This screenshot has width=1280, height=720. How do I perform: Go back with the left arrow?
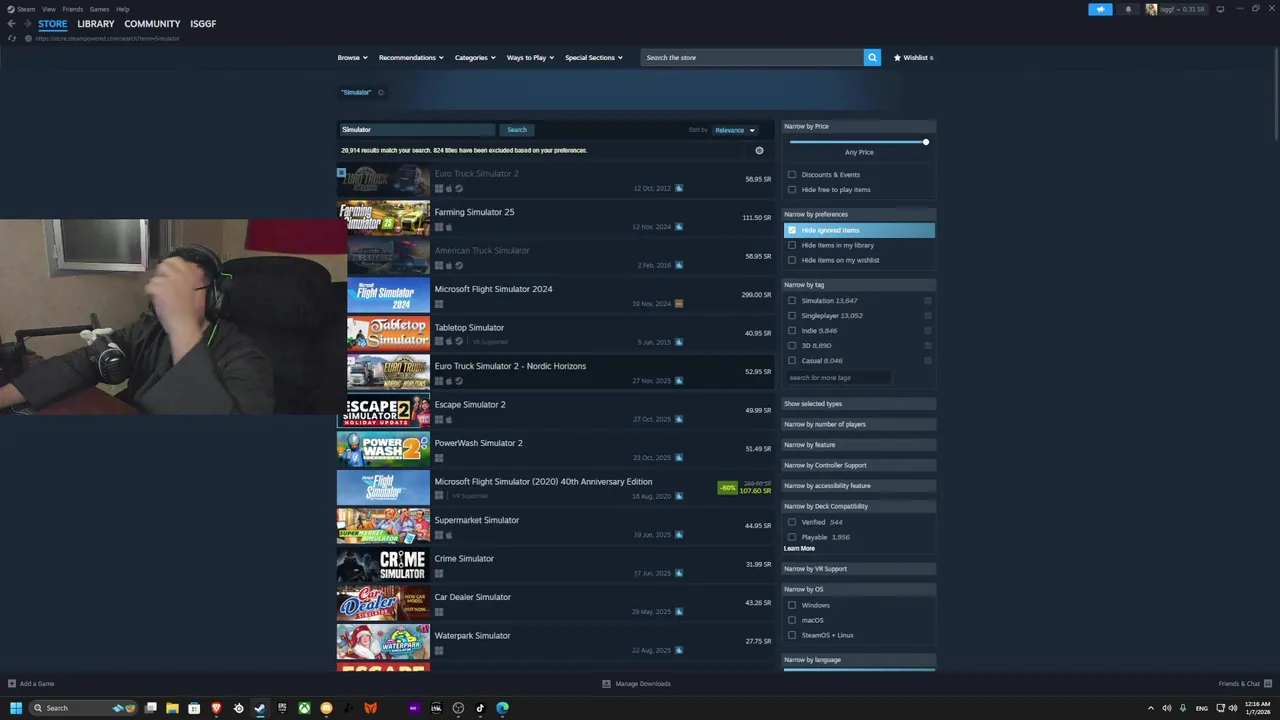(11, 24)
